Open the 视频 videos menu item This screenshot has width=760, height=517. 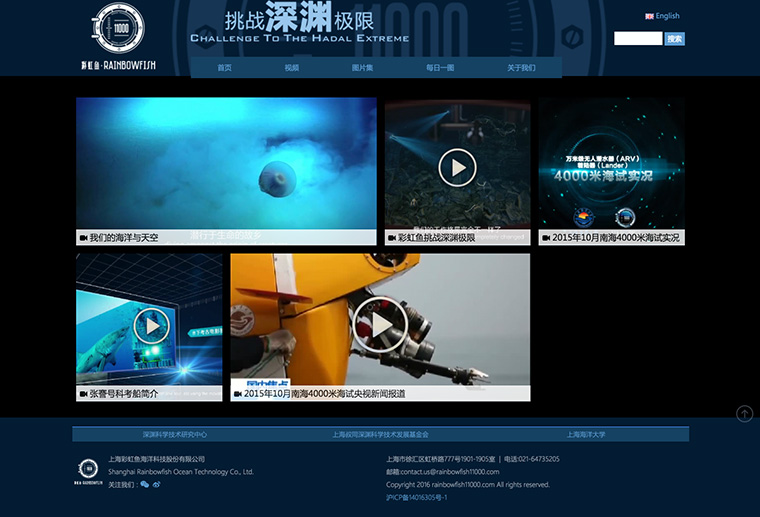click(x=292, y=68)
